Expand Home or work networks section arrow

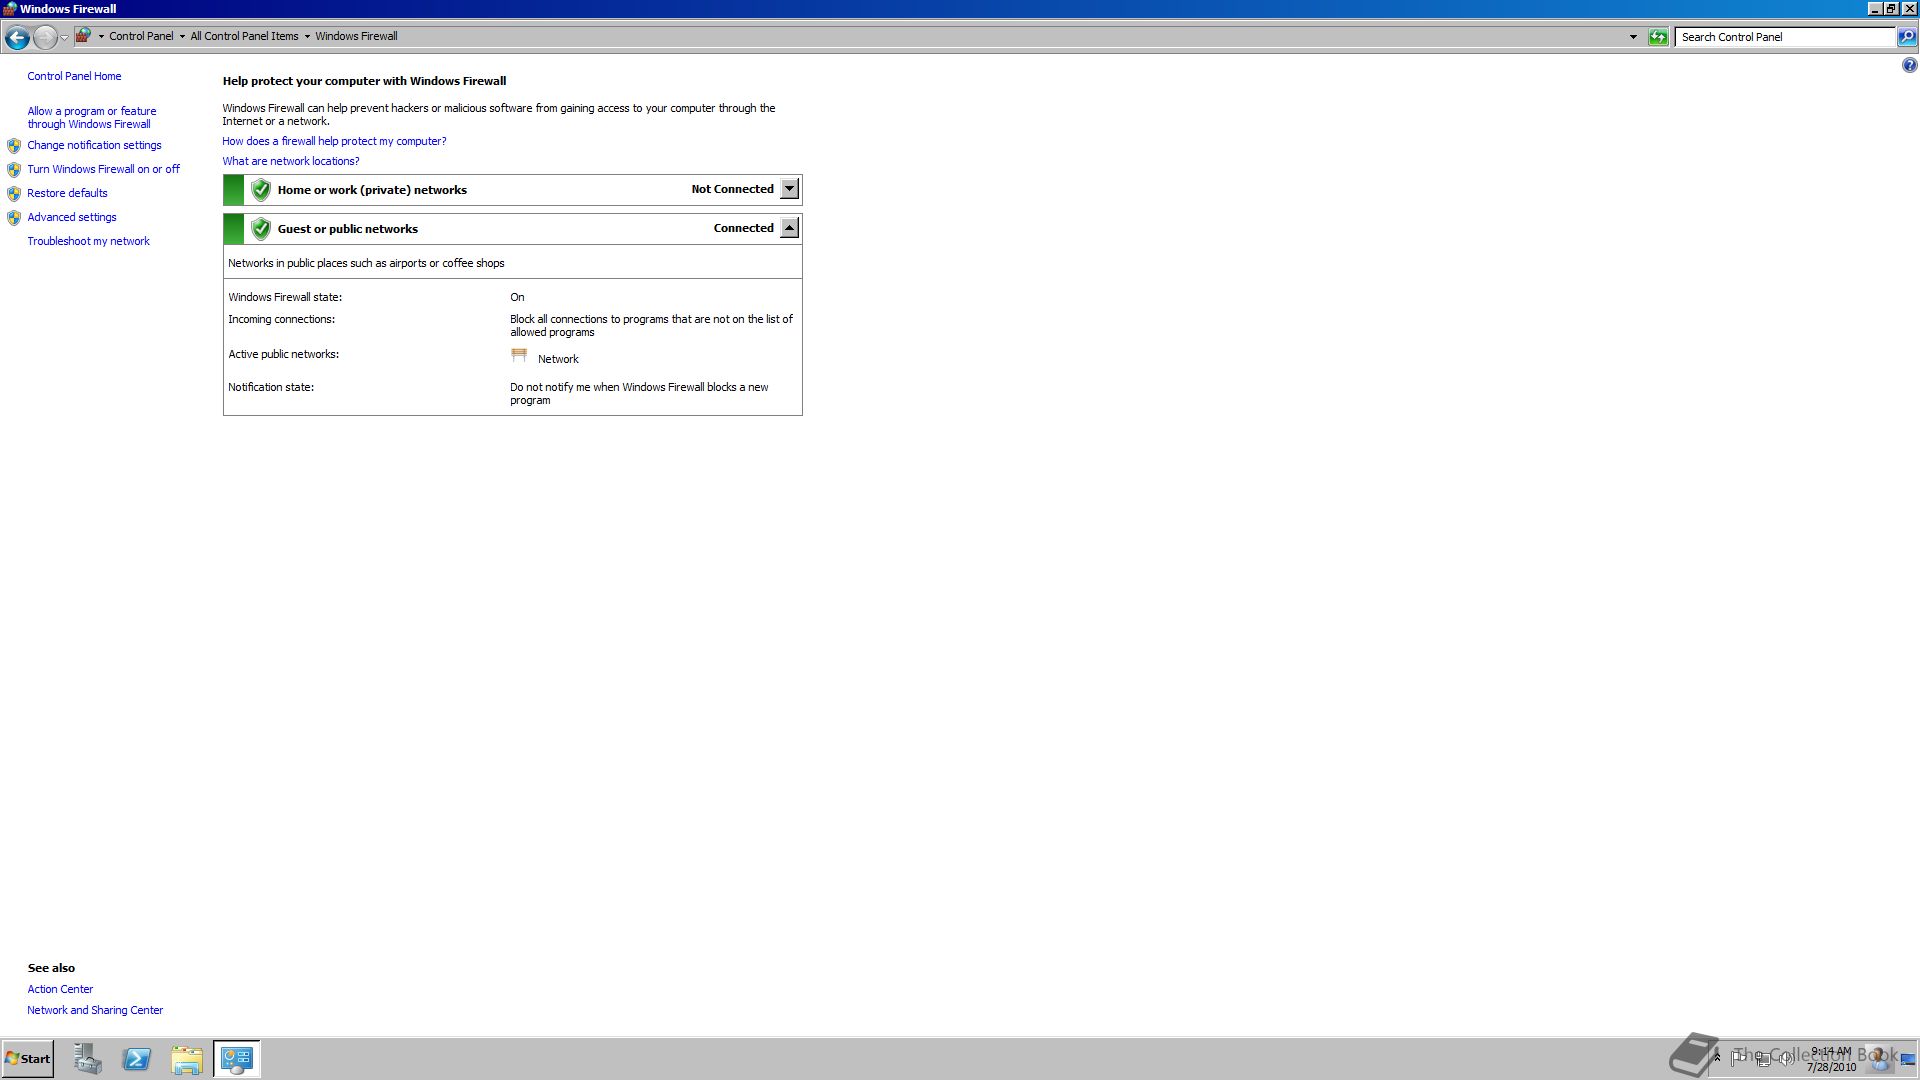(x=789, y=189)
